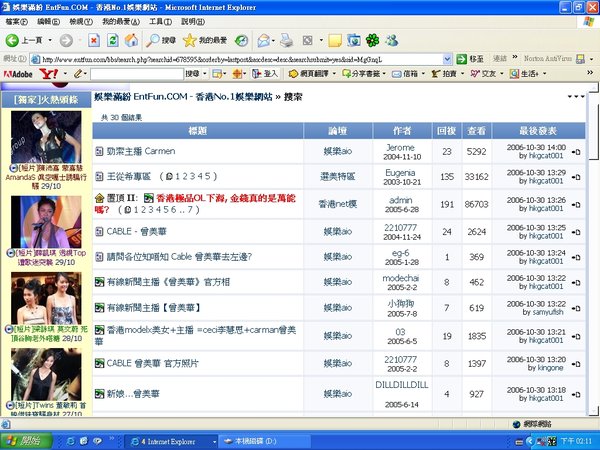Go to Home page icon

(131, 40)
